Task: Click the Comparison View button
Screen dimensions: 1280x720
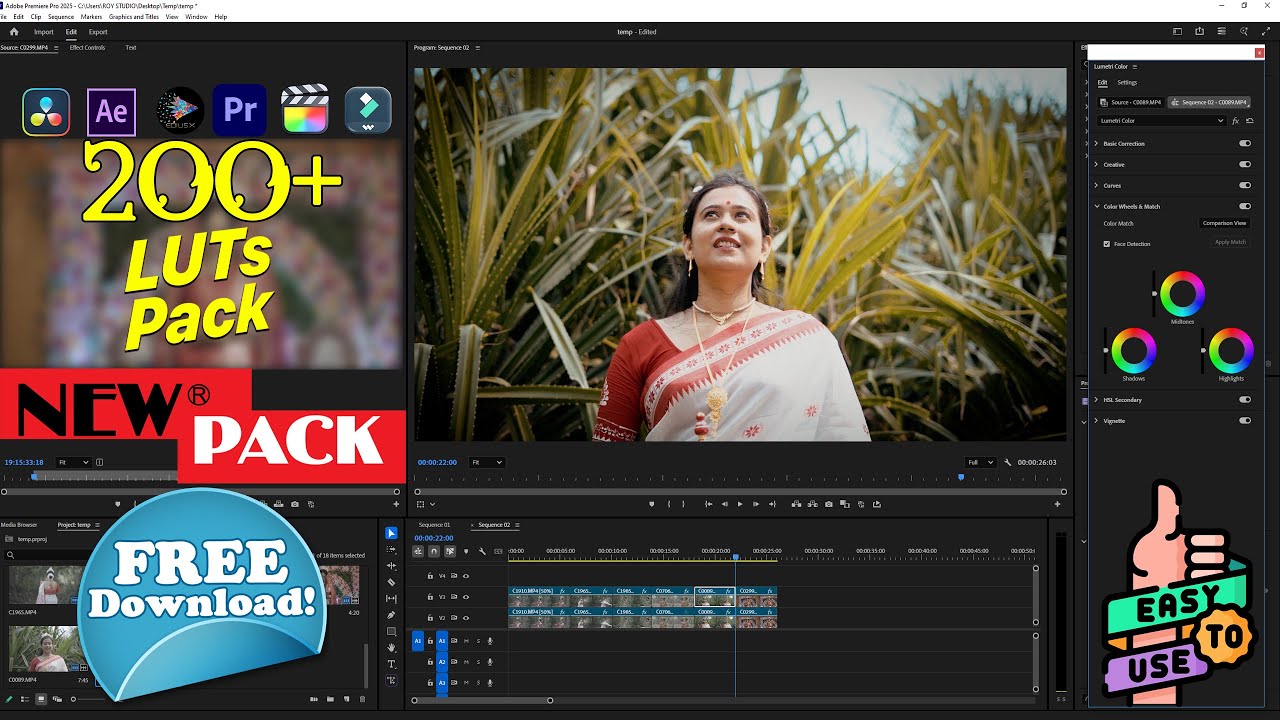Action: coord(1225,223)
